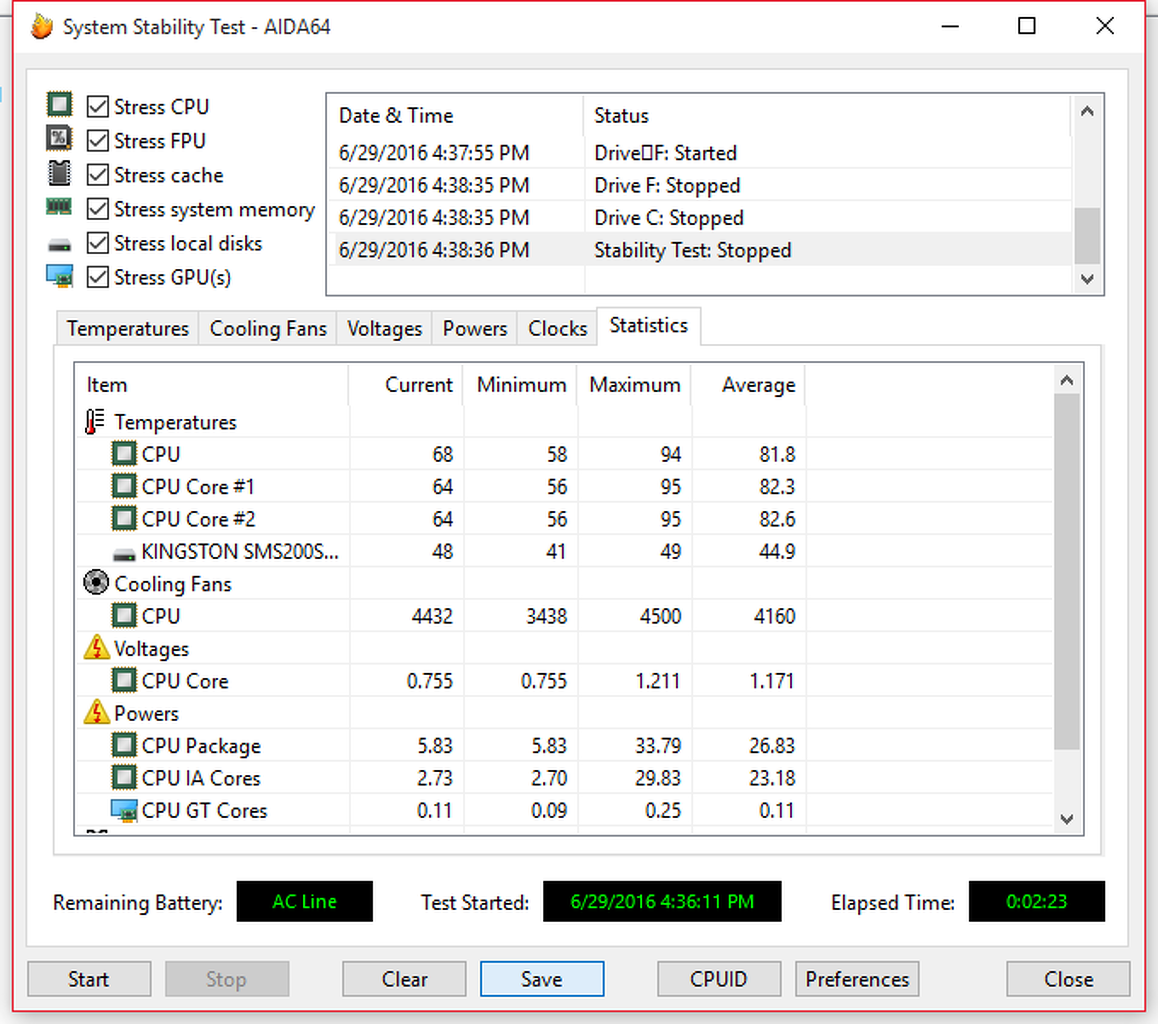Screen dimensions: 1158x1024
Task: Click the AC Line battery status display
Action: pos(304,901)
